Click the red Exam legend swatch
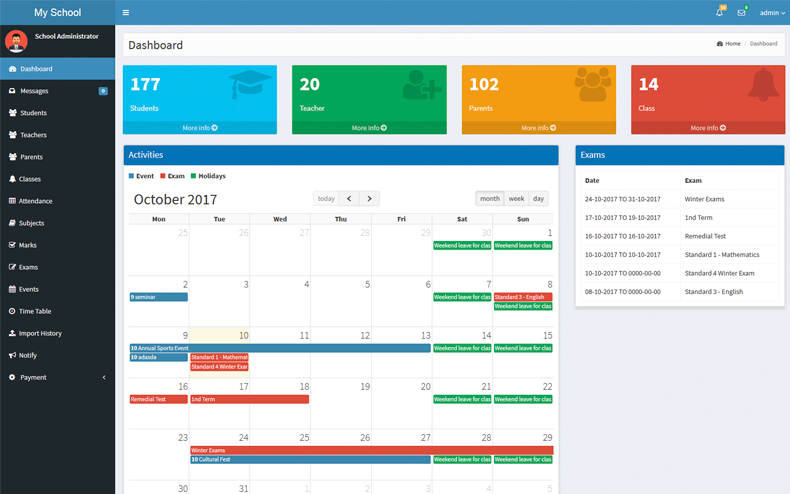This screenshot has height=494, width=790. click(163, 176)
